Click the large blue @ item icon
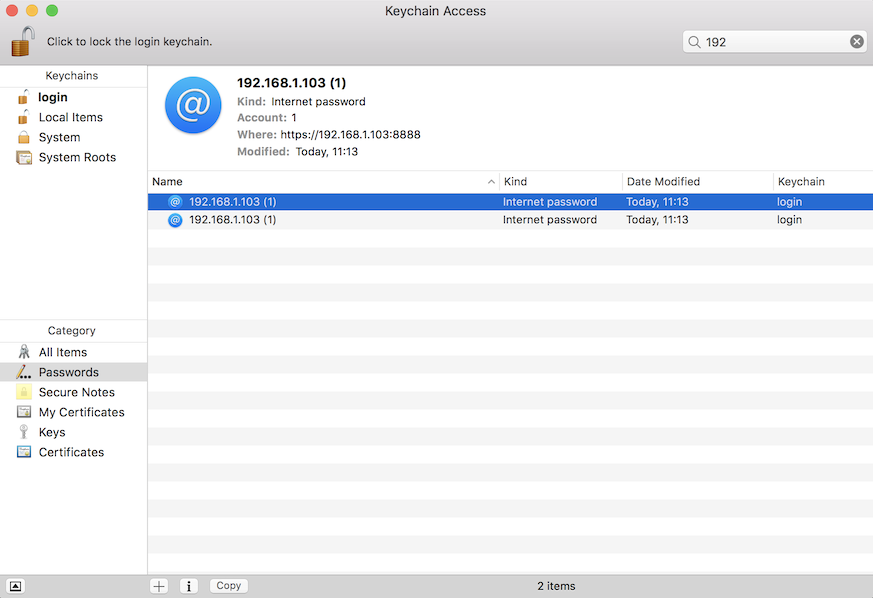The height and width of the screenshot is (598, 873). [193, 105]
